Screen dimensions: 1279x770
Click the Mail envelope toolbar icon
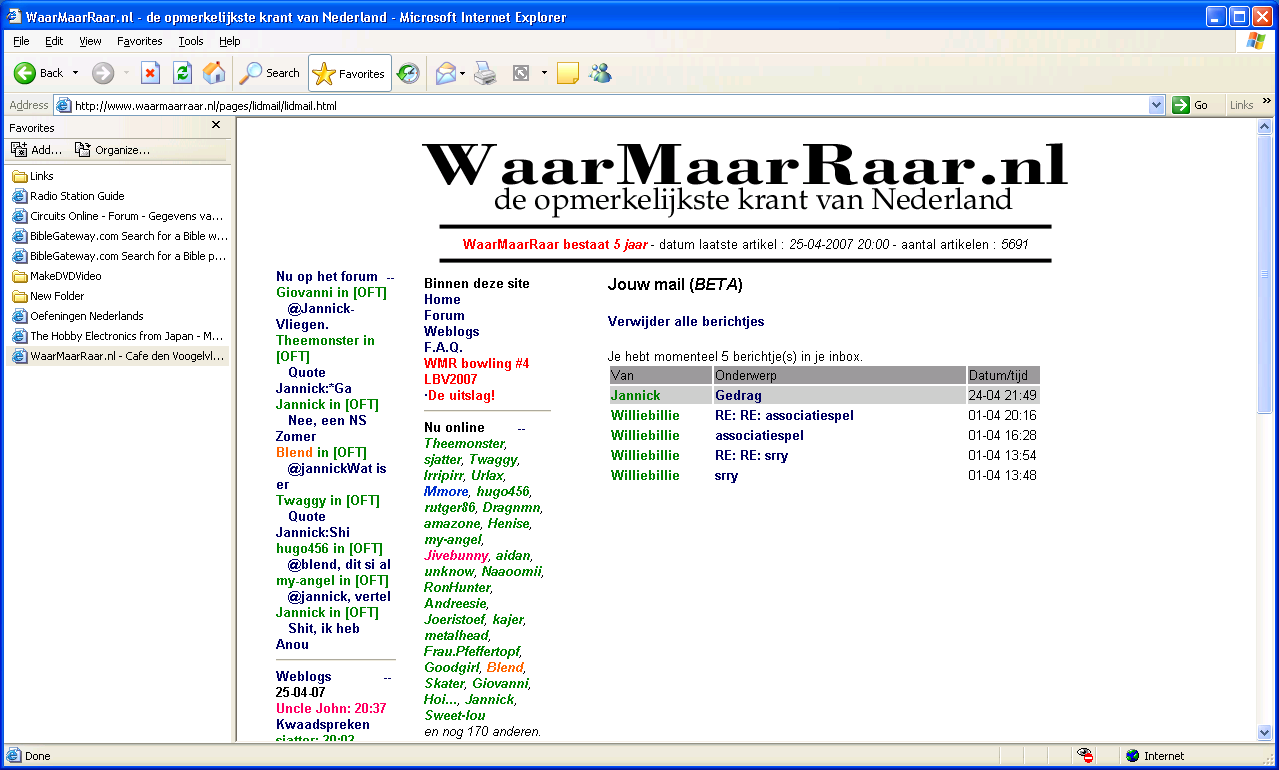(445, 73)
